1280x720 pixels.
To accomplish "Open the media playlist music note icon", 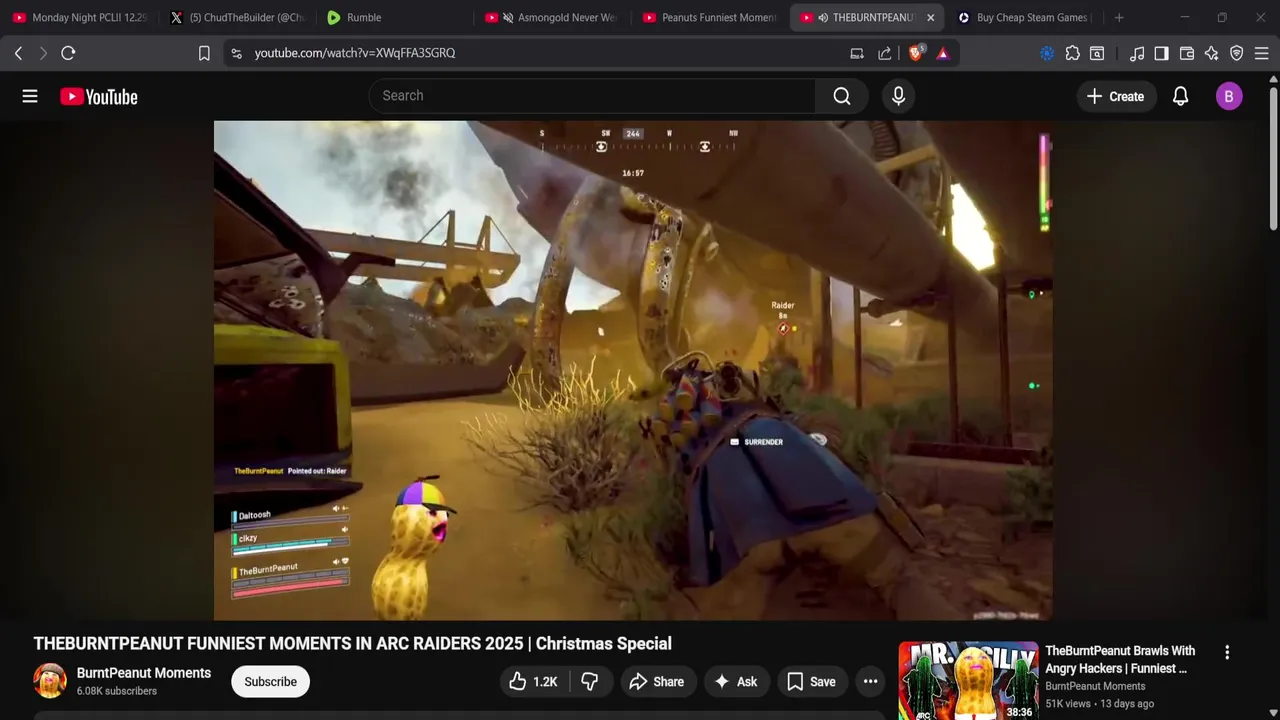I will tap(1137, 53).
